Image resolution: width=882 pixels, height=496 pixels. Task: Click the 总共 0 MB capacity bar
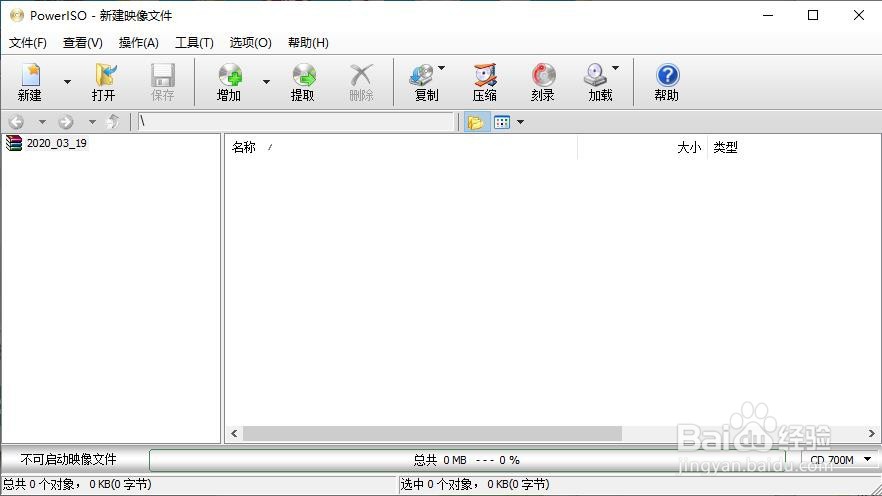coord(467,460)
